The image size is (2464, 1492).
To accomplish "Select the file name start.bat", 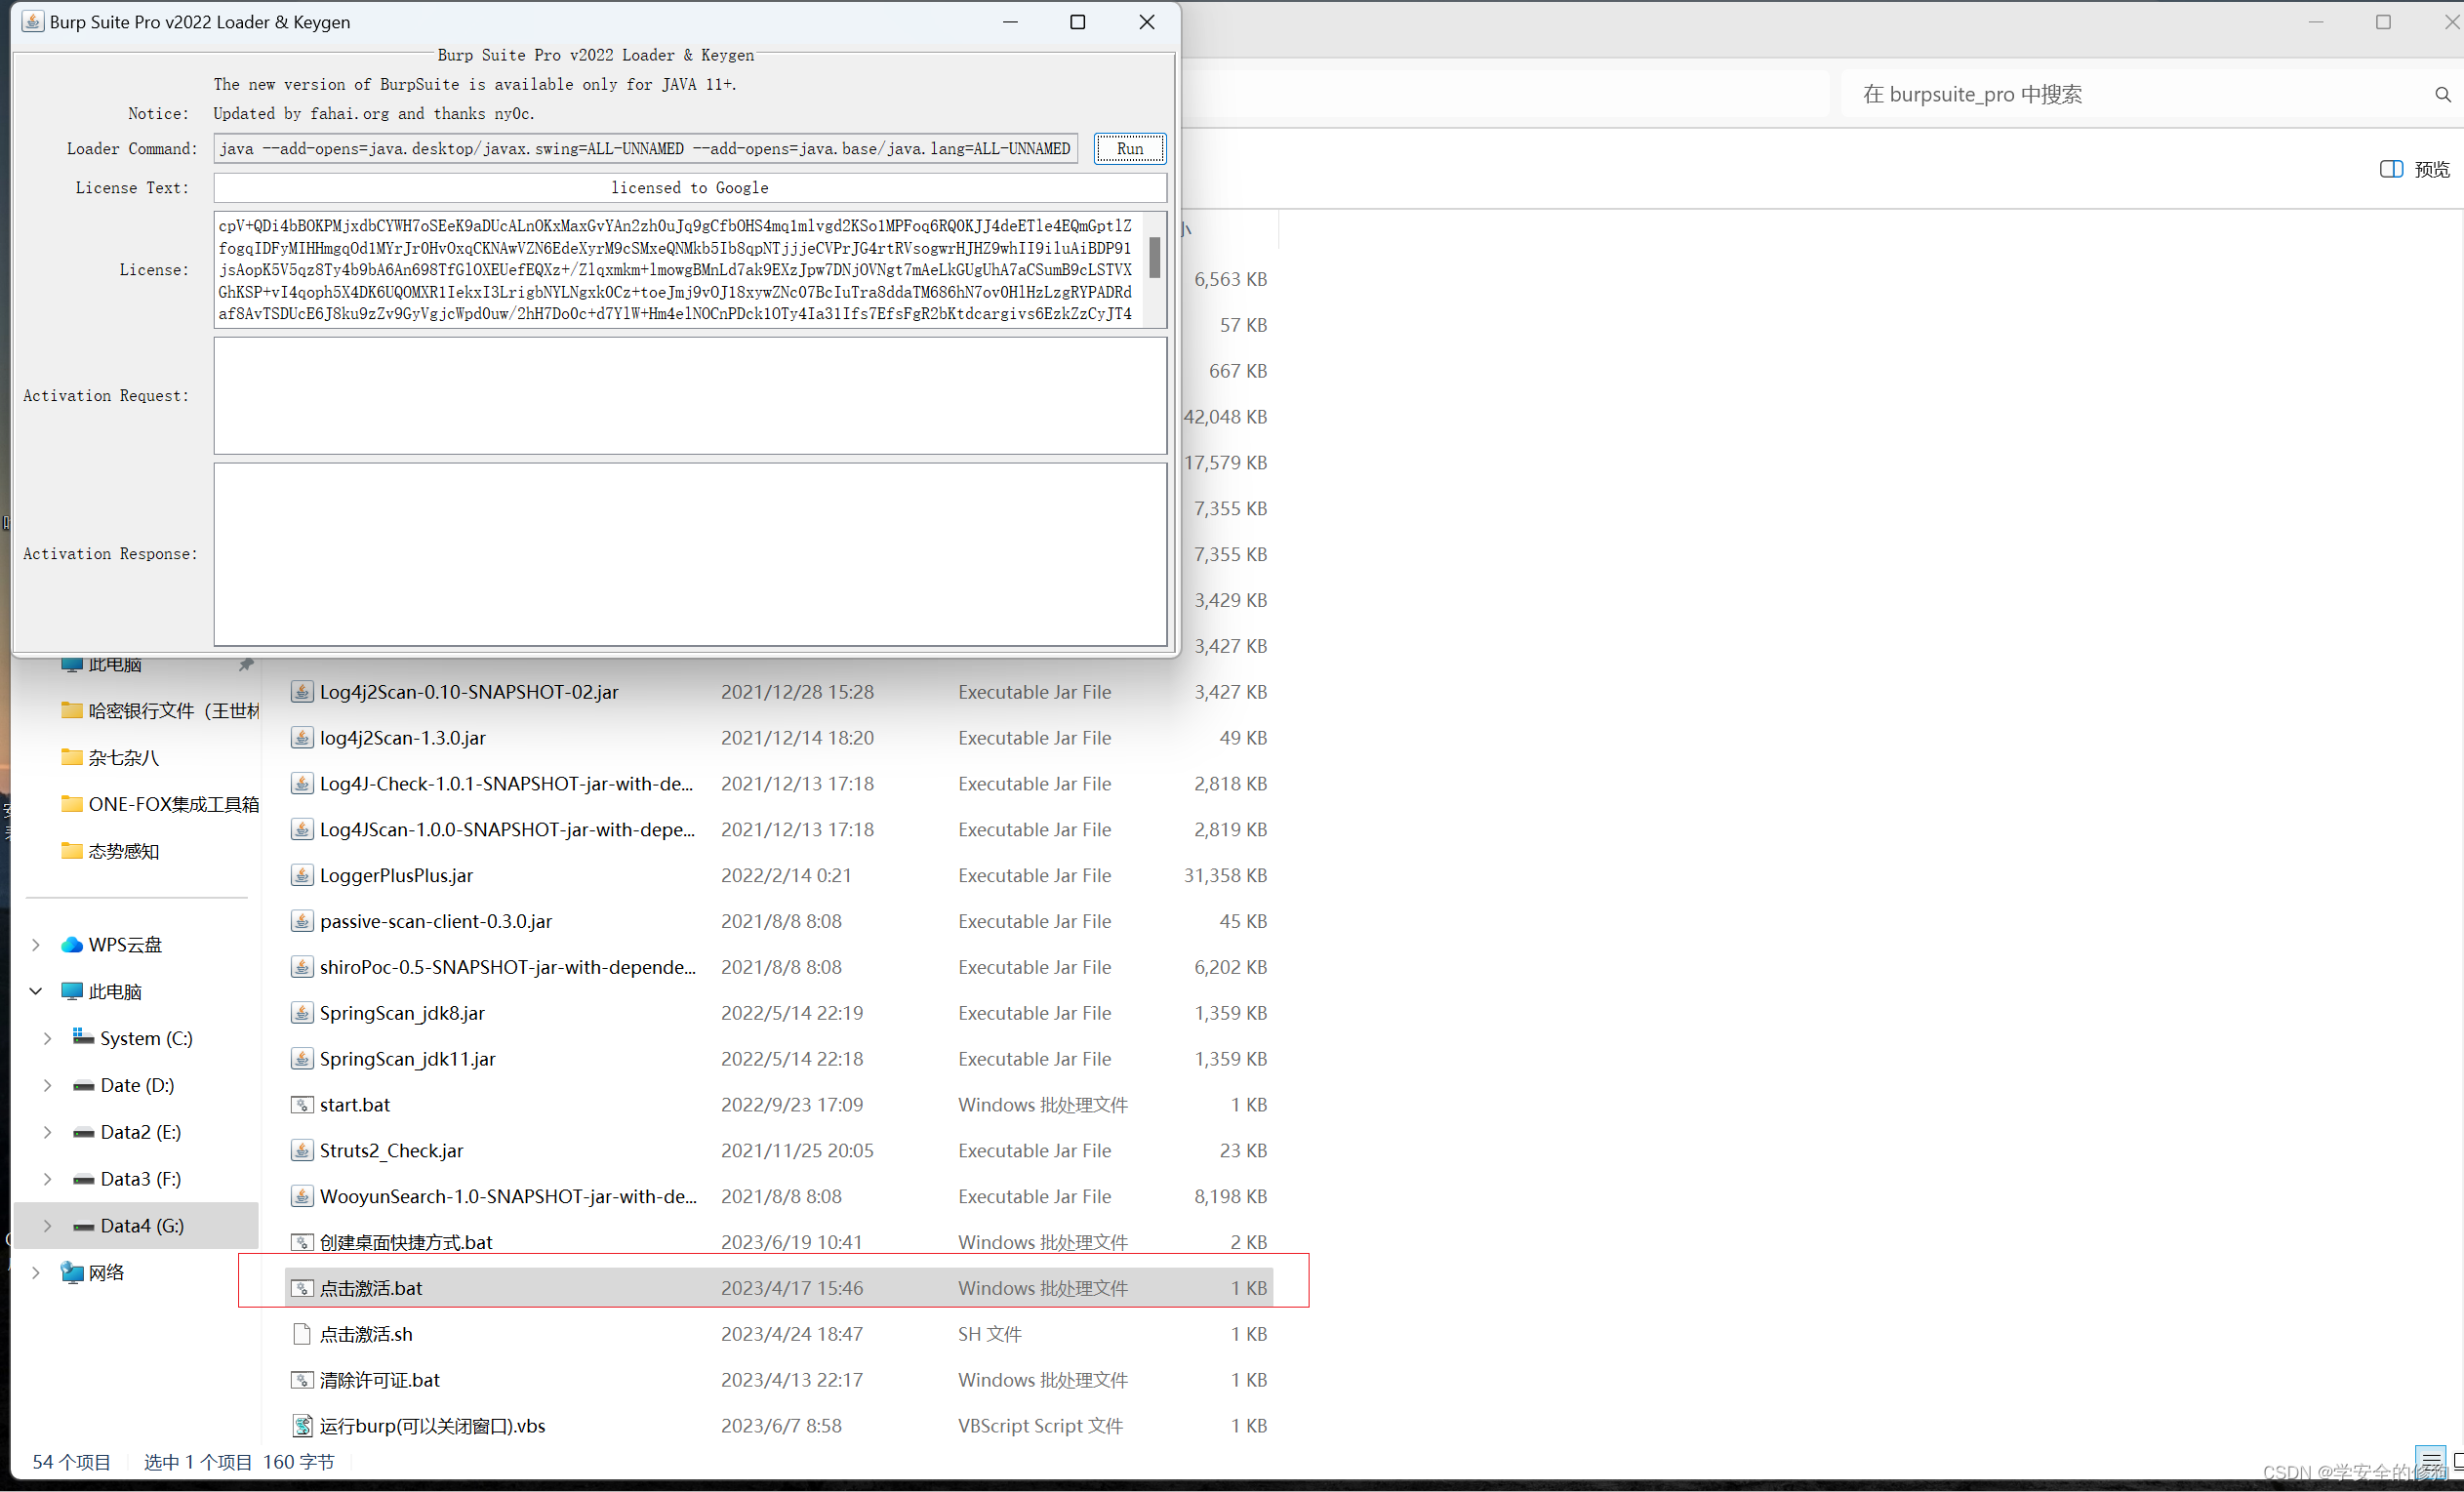I will [x=355, y=1105].
